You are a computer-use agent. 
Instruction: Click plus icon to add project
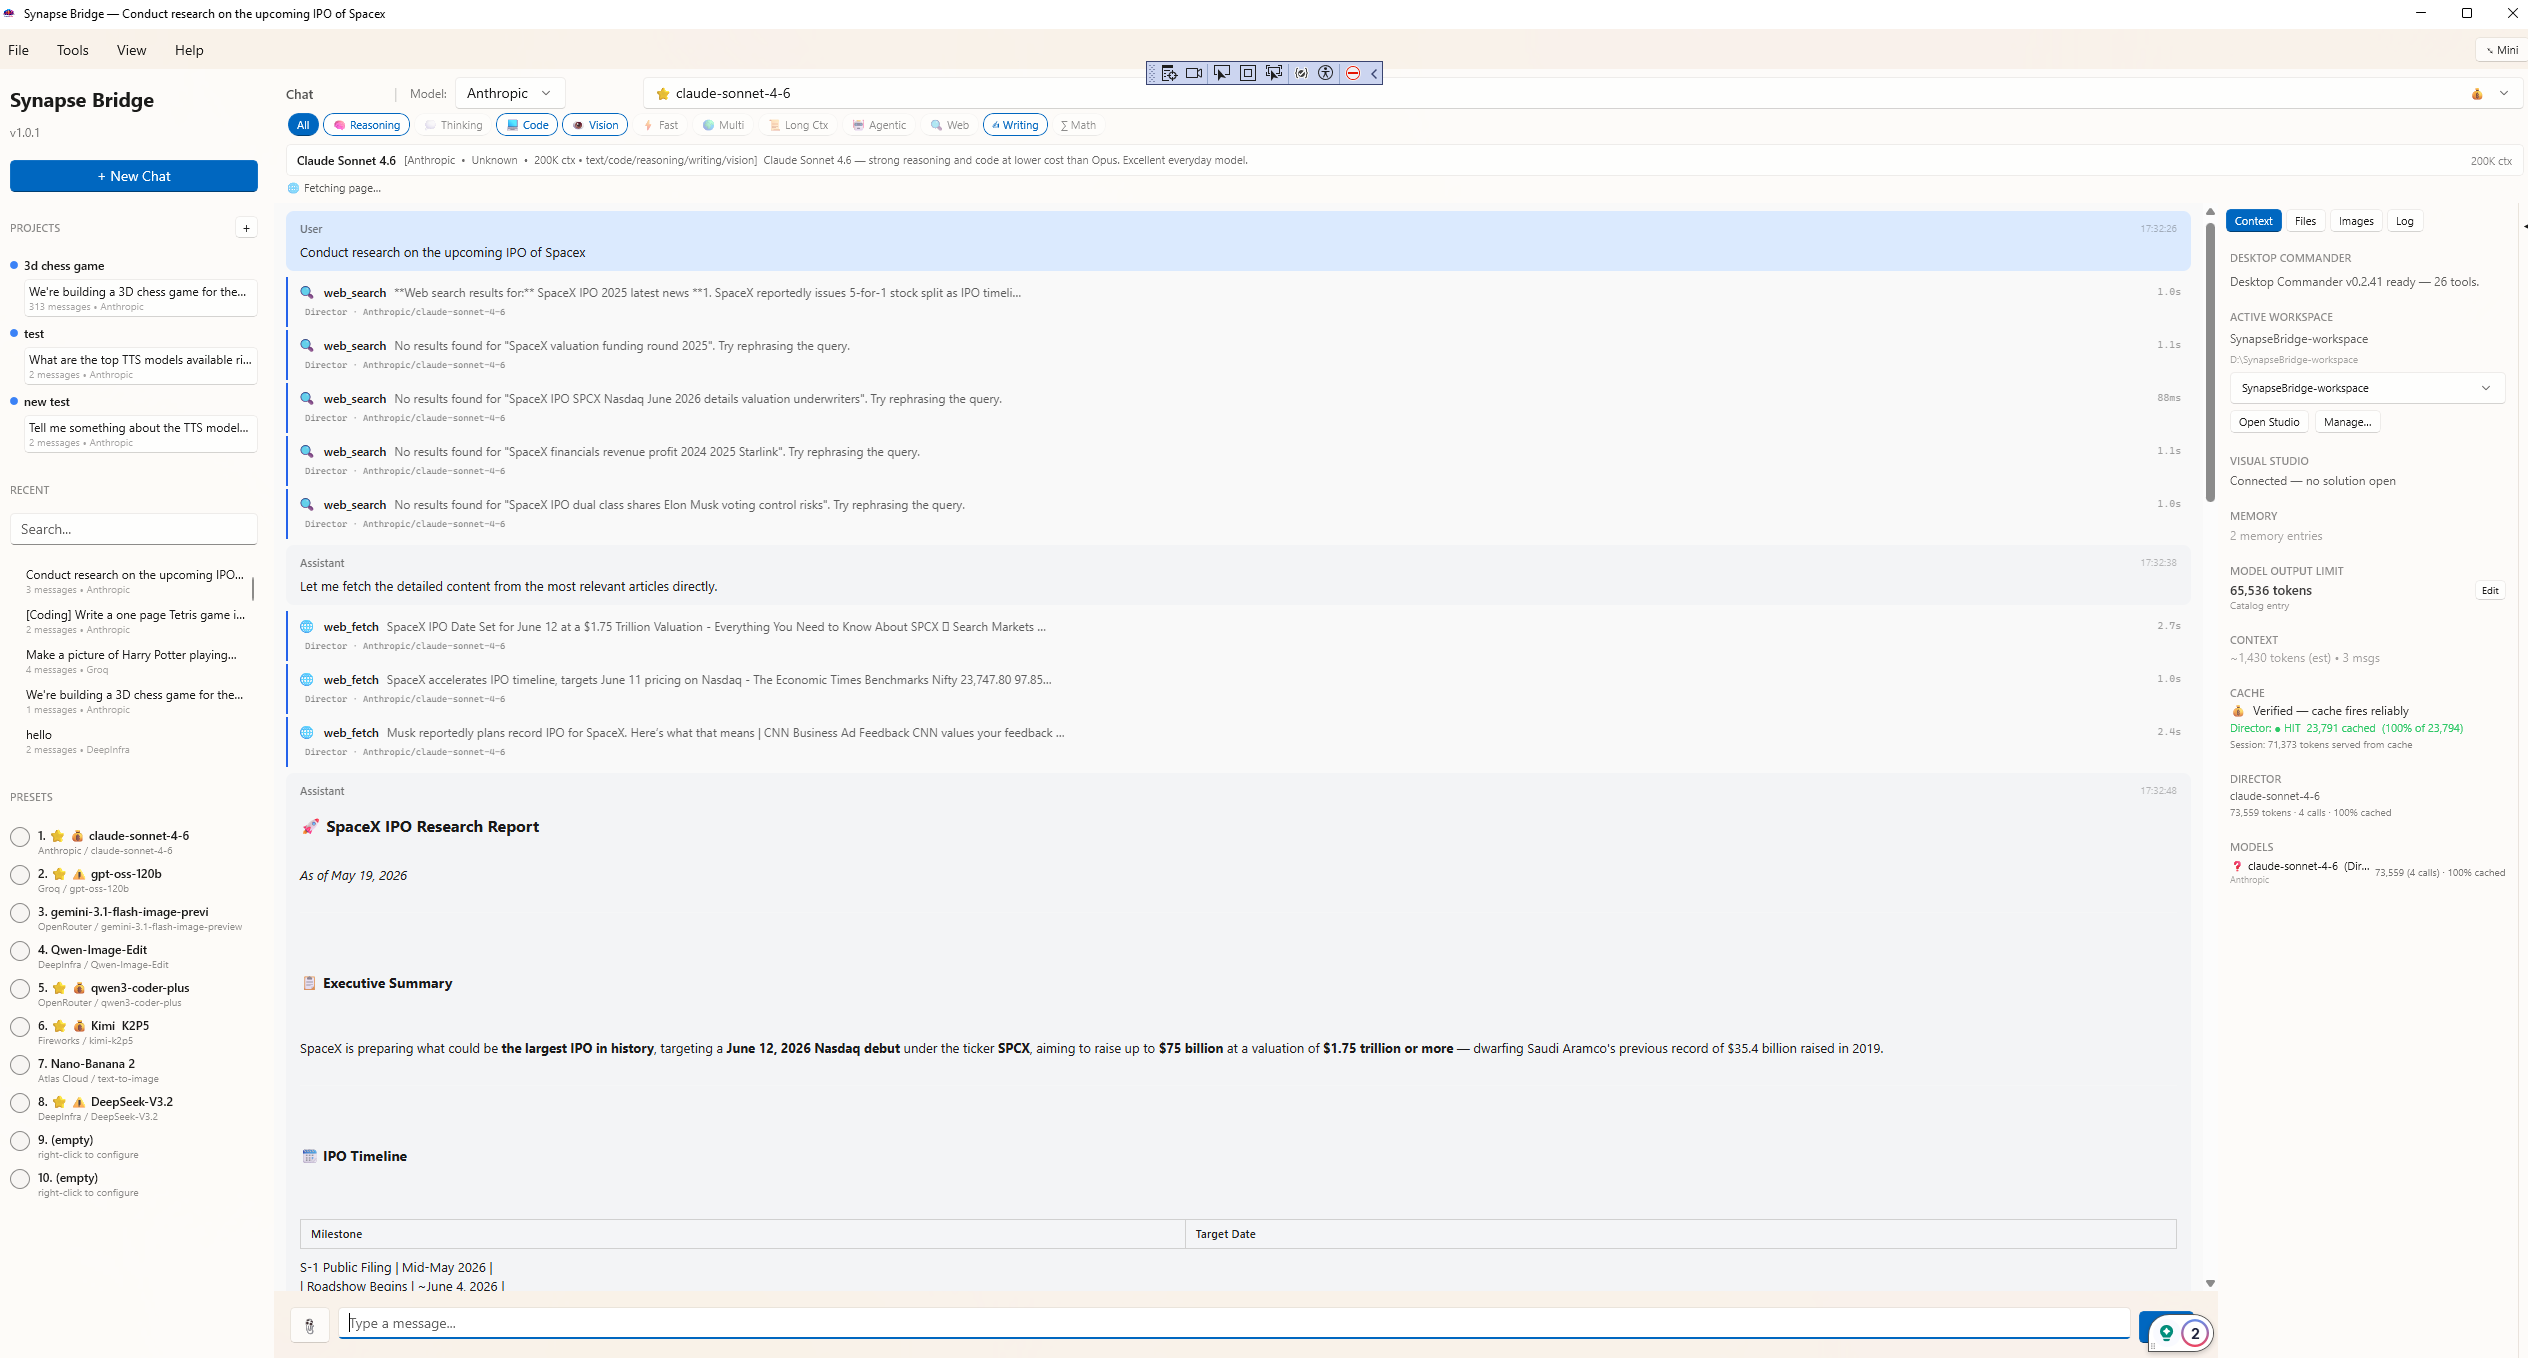point(246,228)
